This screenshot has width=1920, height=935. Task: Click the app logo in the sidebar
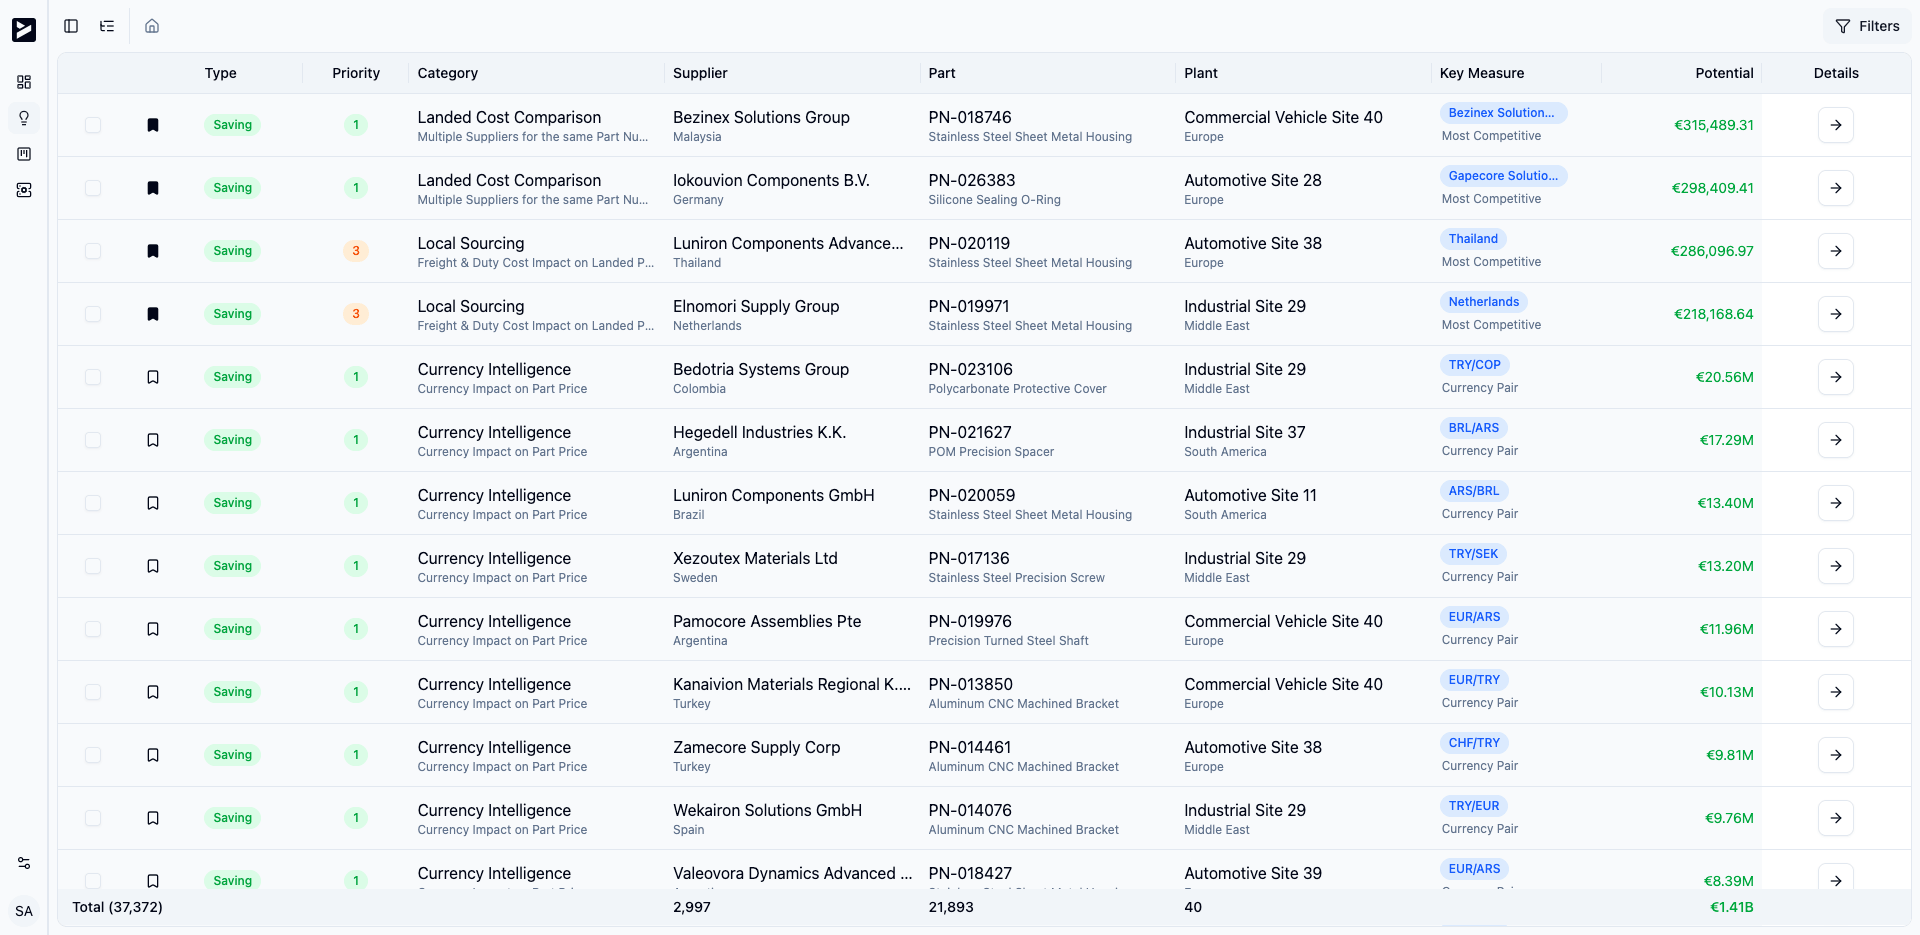[x=24, y=30]
